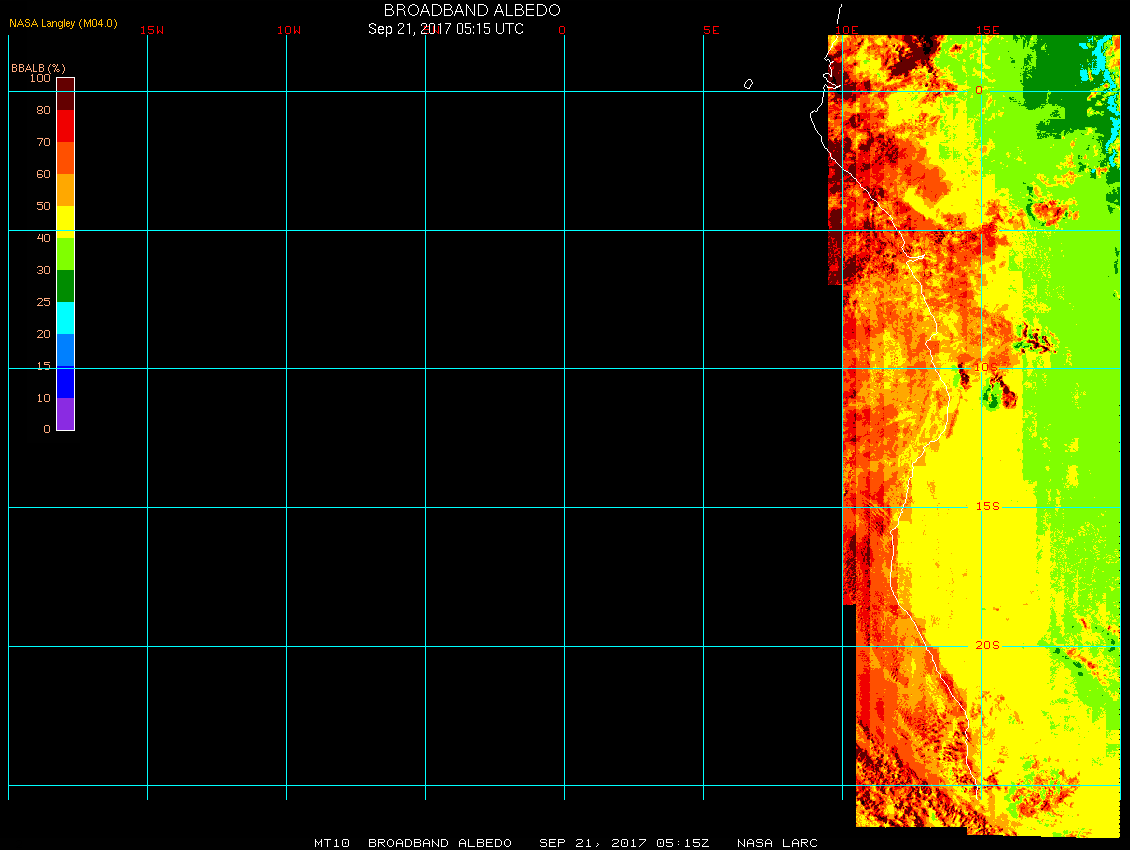Screen dimensions: 1130x850
Task: Click the NASA Langley (M04.0) label
Action: (x=63, y=23)
